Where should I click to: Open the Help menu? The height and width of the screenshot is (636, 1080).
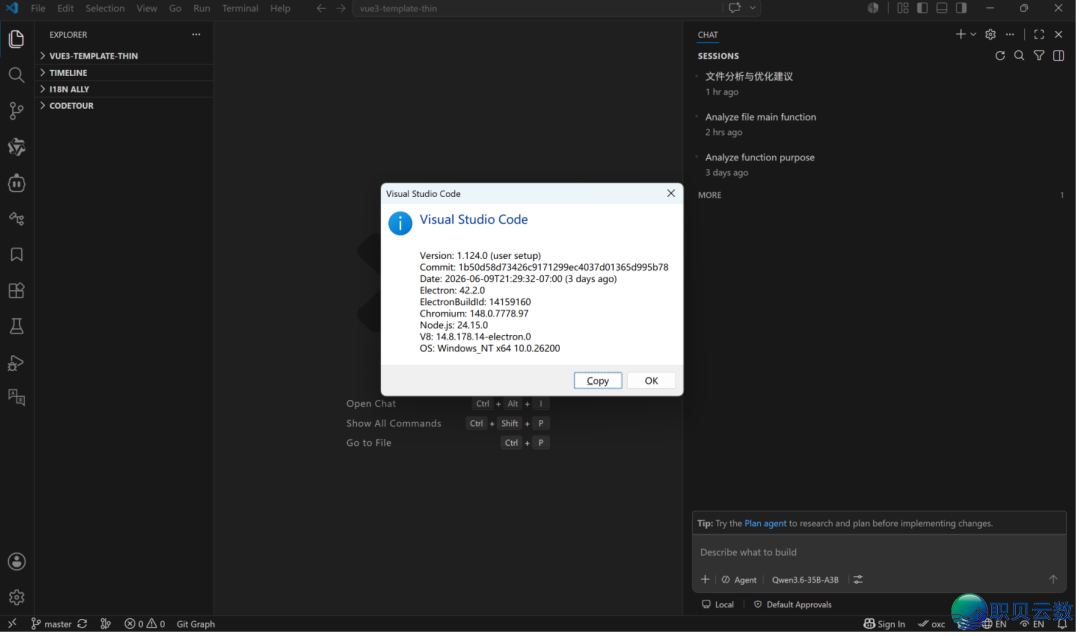[x=281, y=8]
